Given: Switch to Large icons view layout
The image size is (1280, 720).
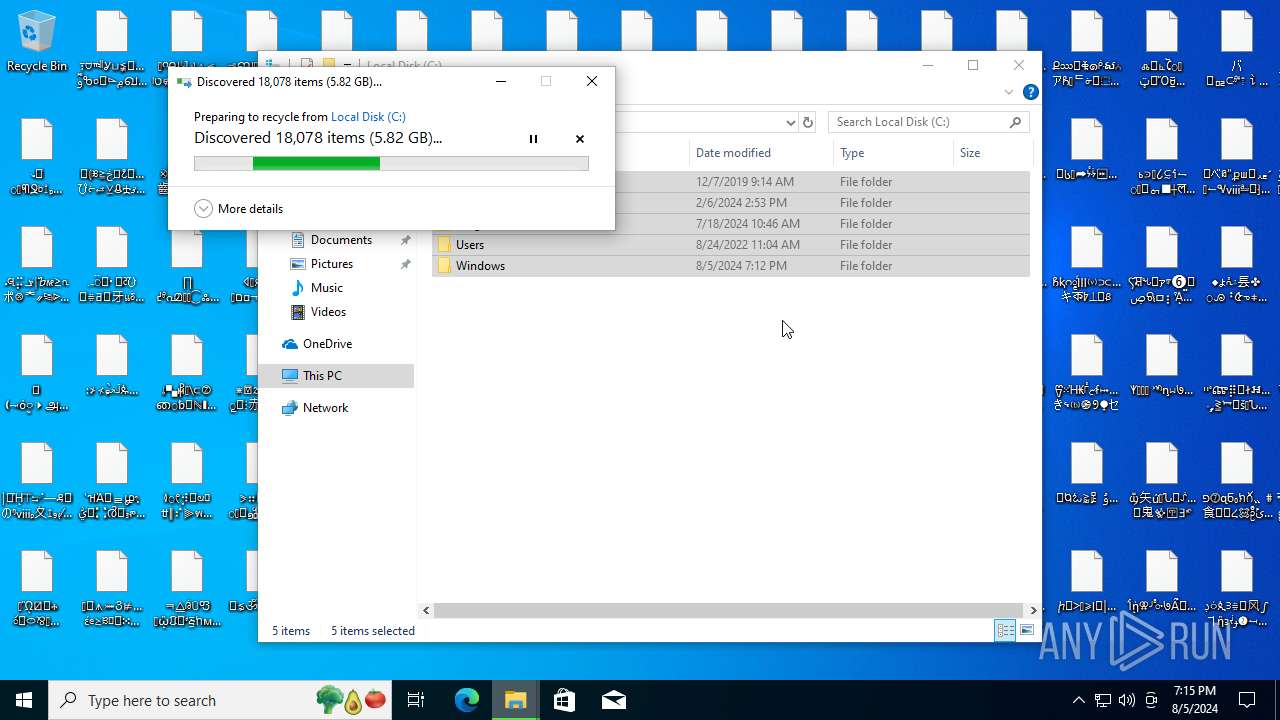Looking at the screenshot, I should [1027, 630].
